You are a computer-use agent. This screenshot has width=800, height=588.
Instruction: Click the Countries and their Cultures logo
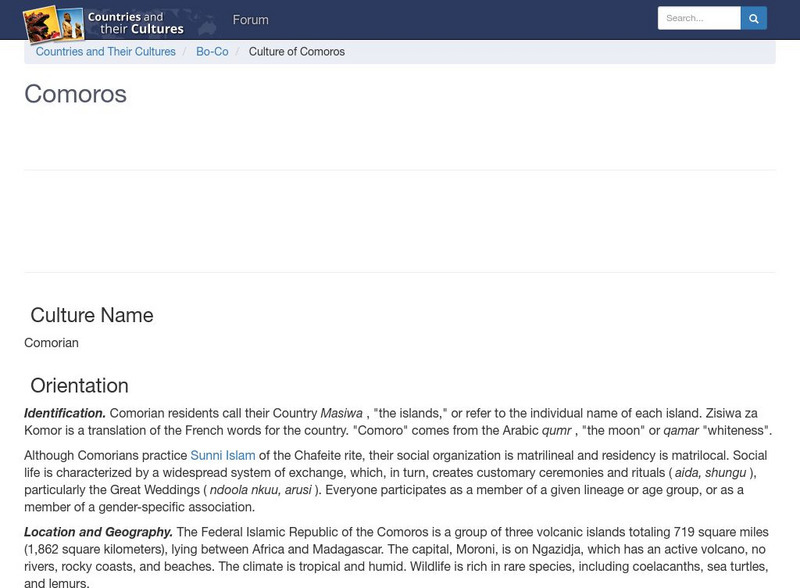[104, 19]
